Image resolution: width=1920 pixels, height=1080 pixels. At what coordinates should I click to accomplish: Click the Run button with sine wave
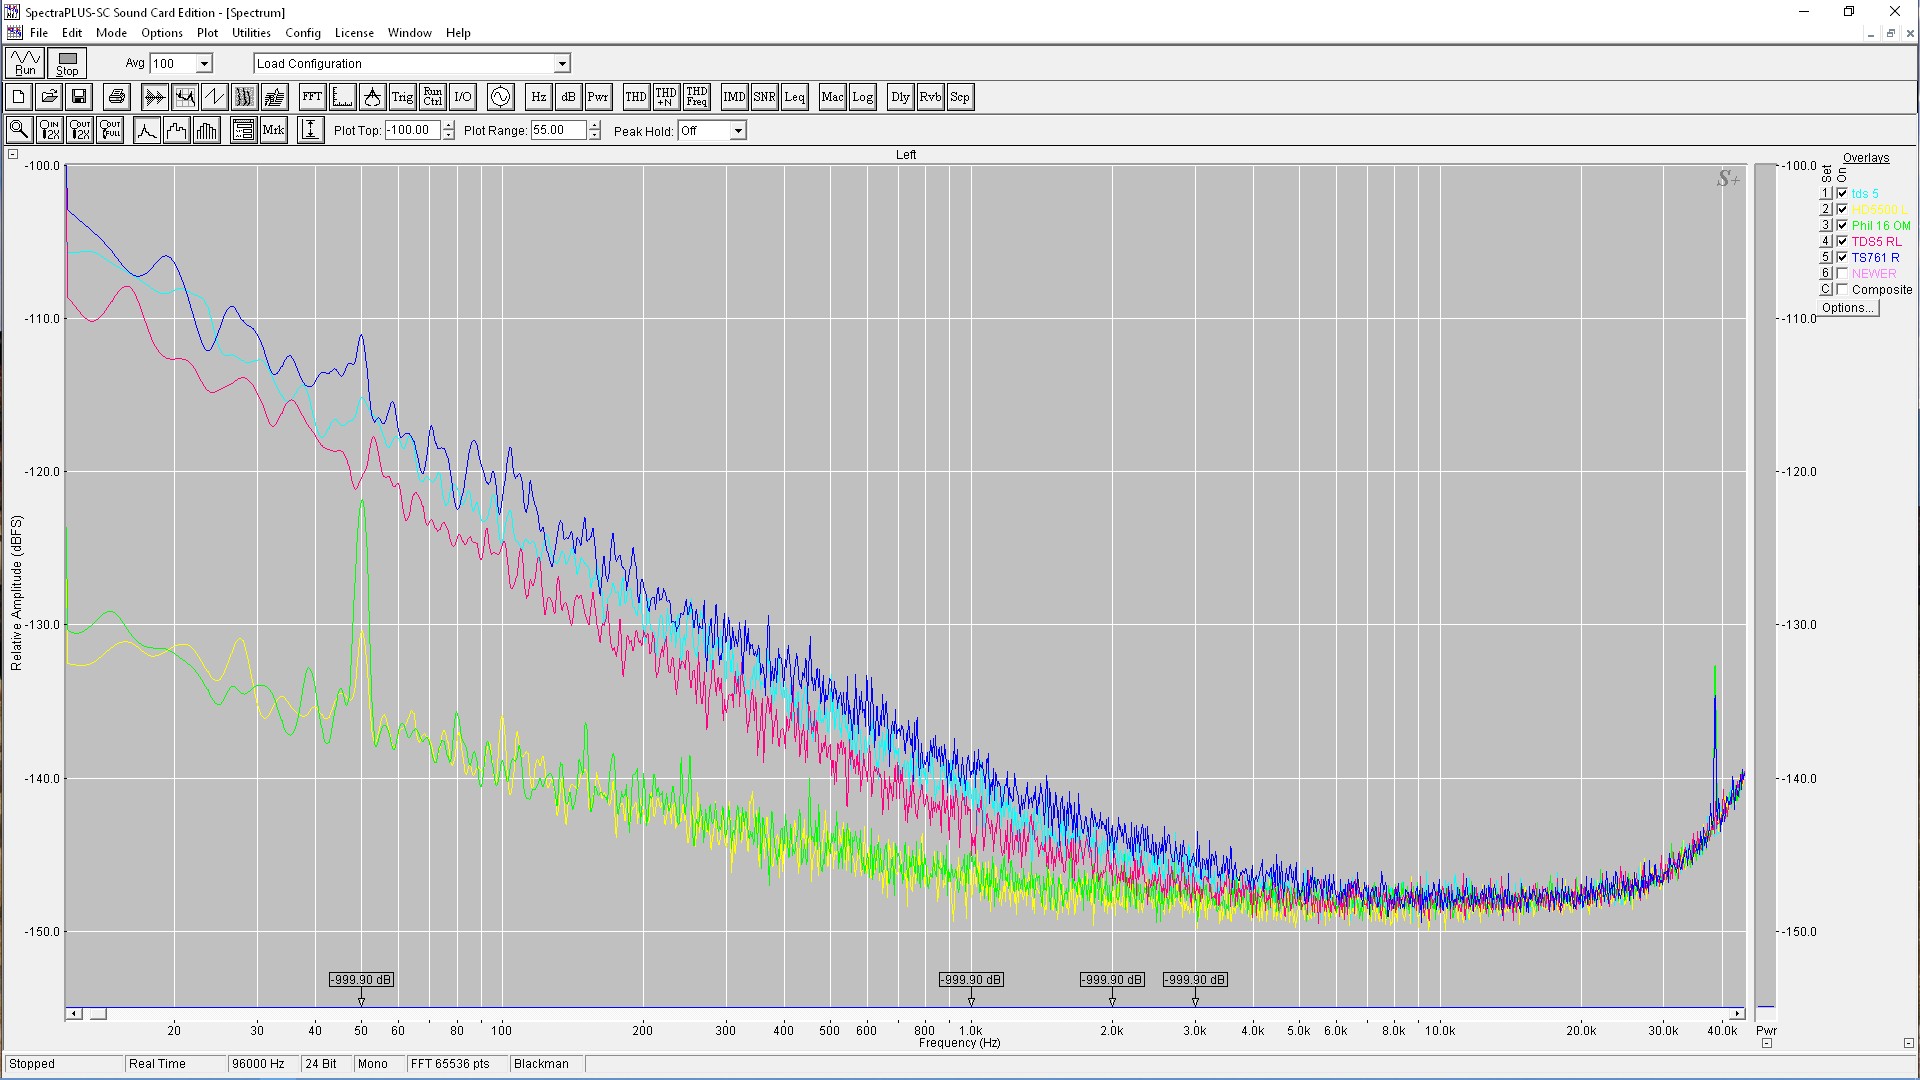(25, 63)
